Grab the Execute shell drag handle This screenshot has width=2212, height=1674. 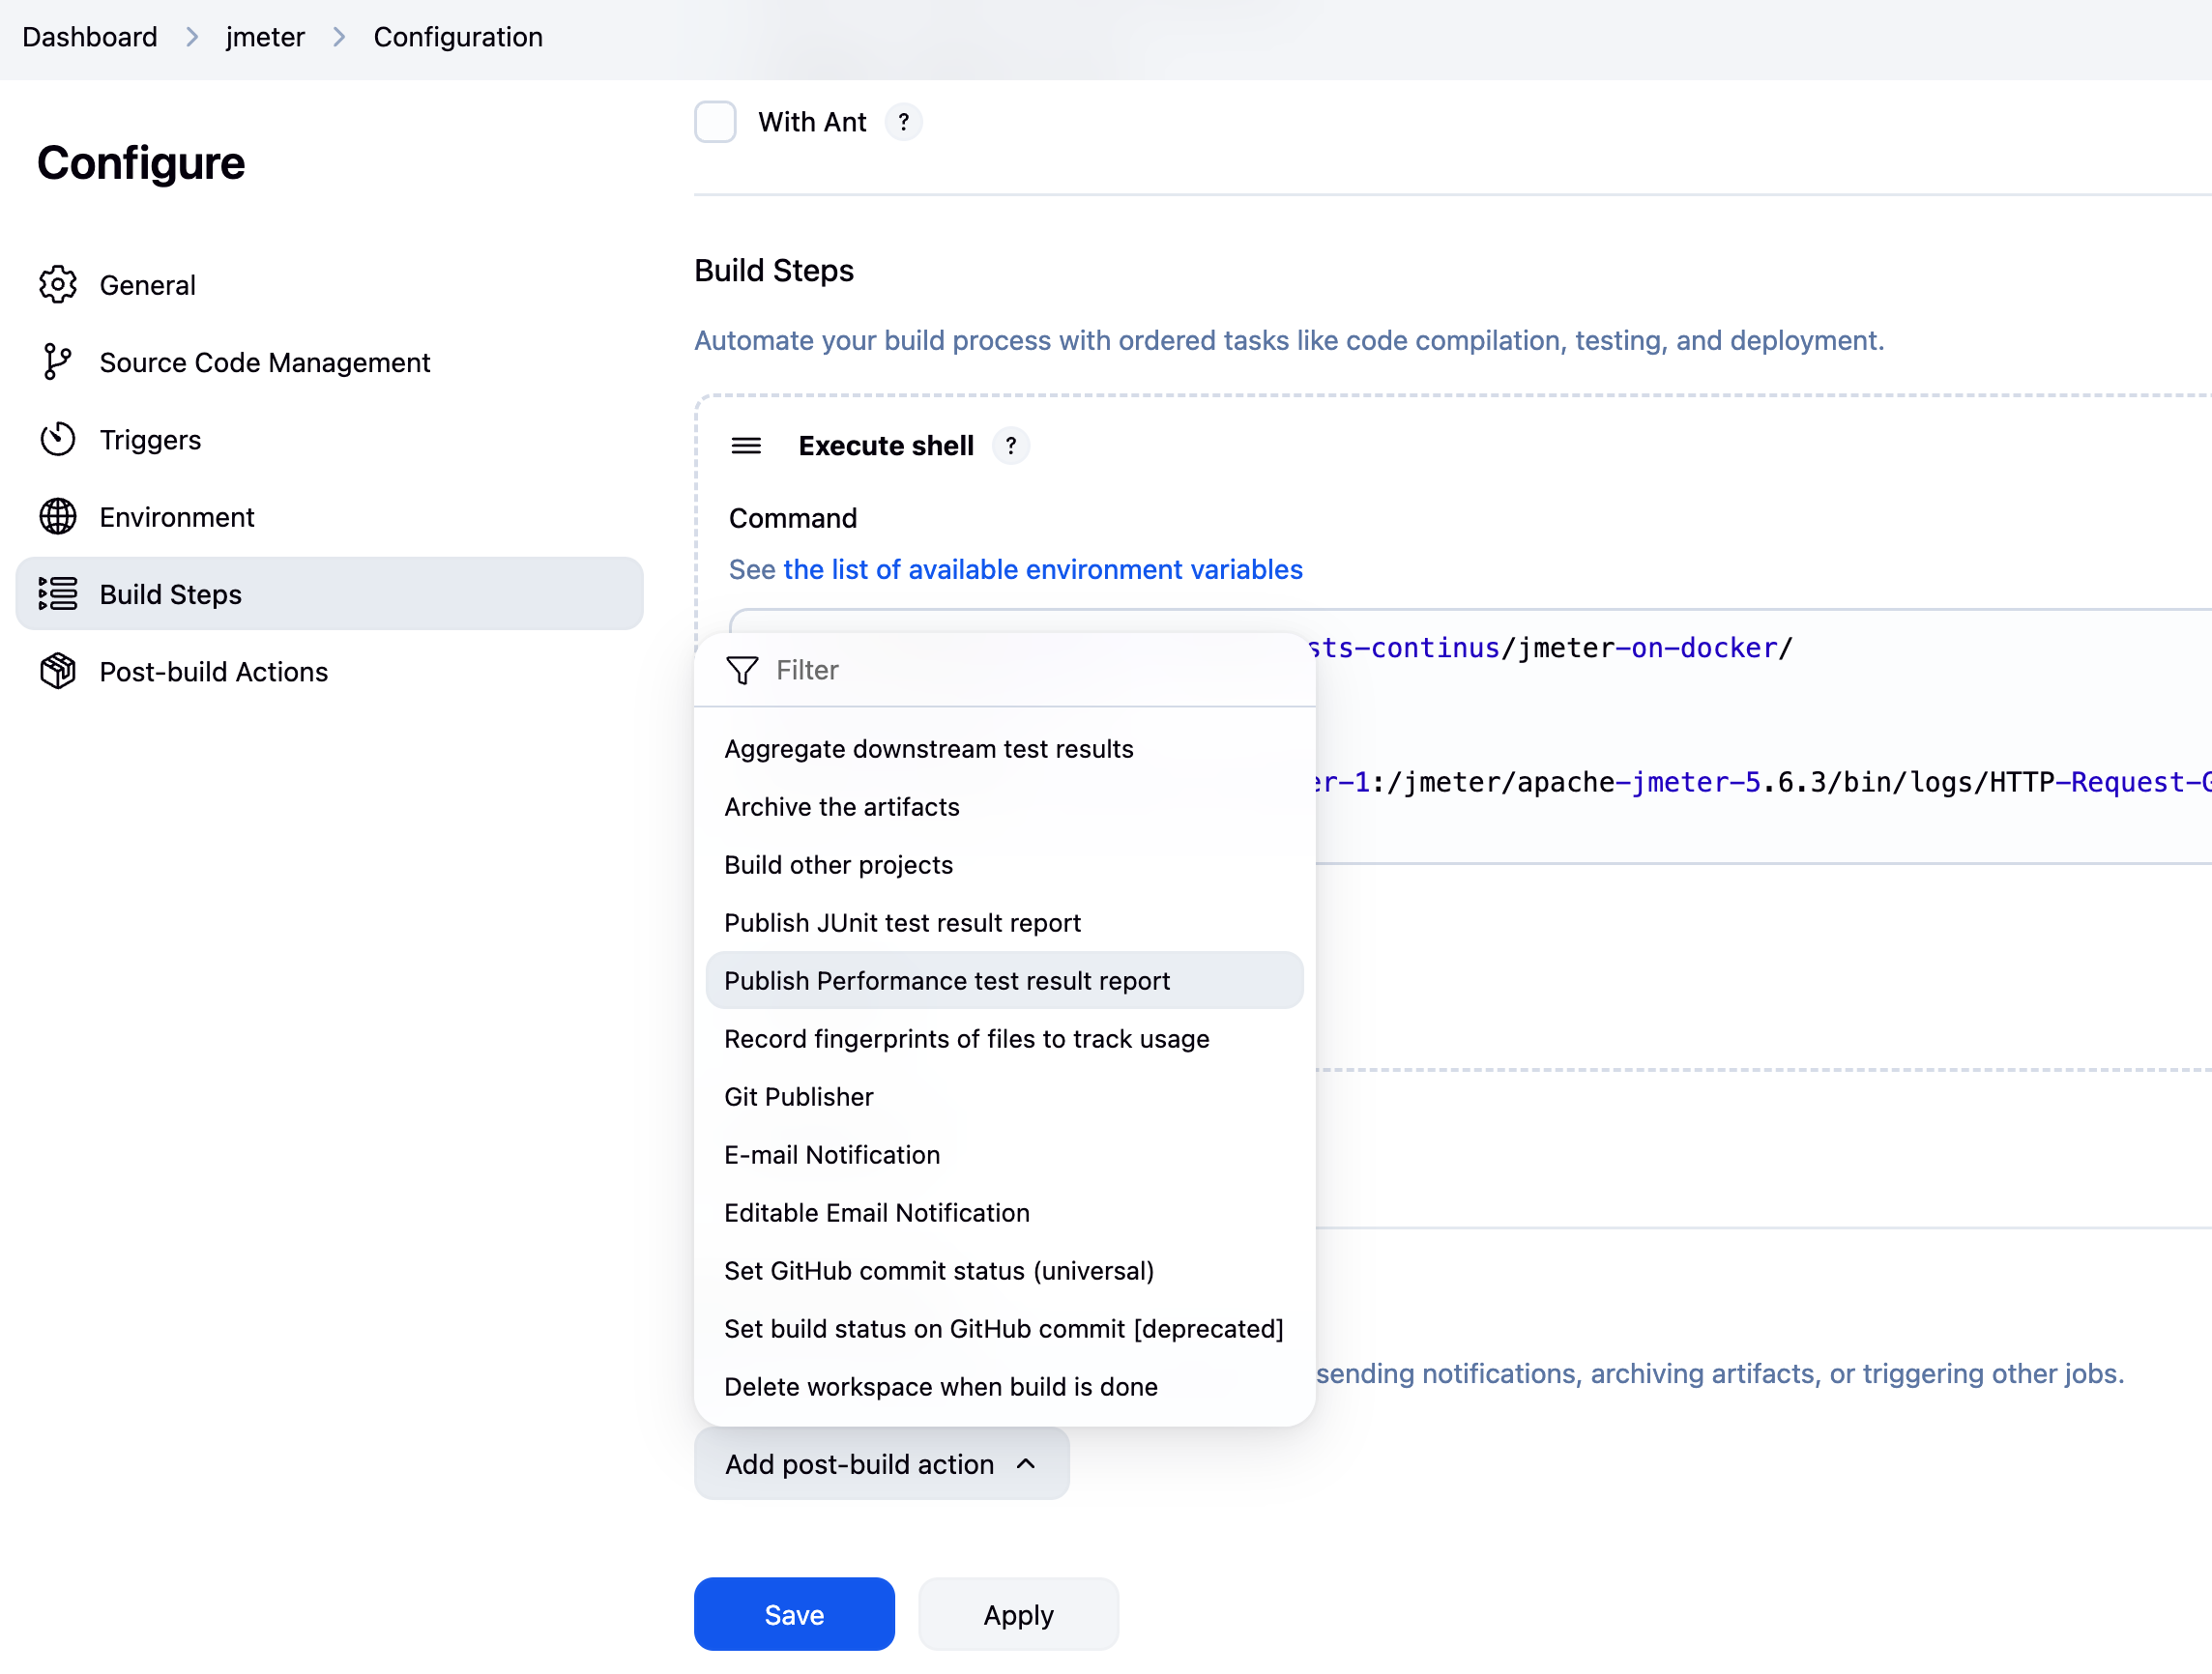pyautogui.click(x=746, y=446)
